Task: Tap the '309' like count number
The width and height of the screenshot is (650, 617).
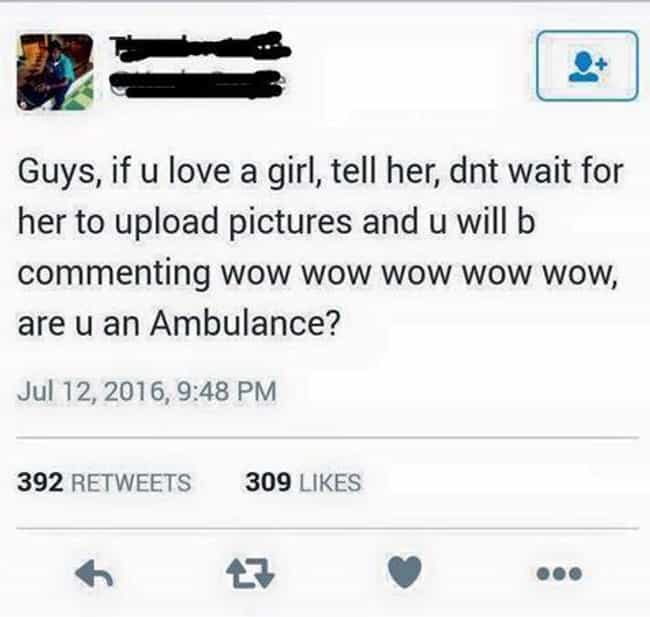Action: 268,483
